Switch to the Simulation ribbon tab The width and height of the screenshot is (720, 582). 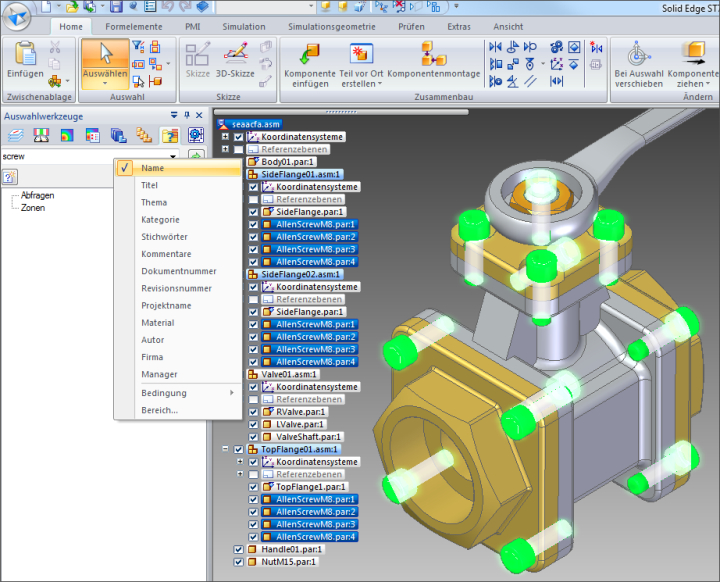(244, 27)
